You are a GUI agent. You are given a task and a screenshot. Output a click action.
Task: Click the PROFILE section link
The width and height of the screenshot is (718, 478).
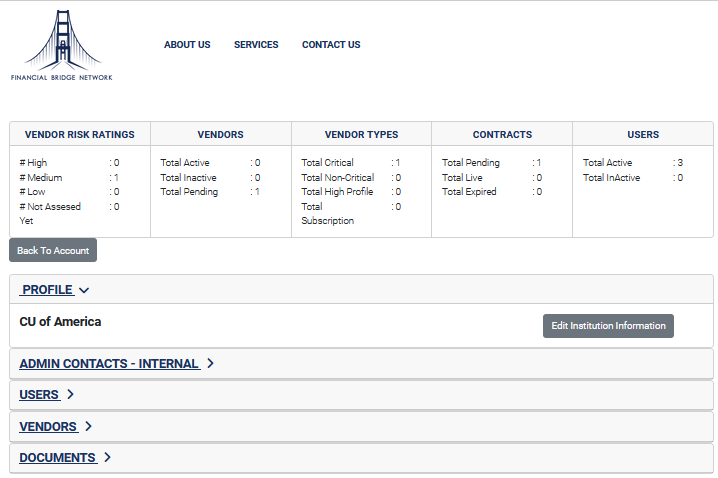[47, 290]
